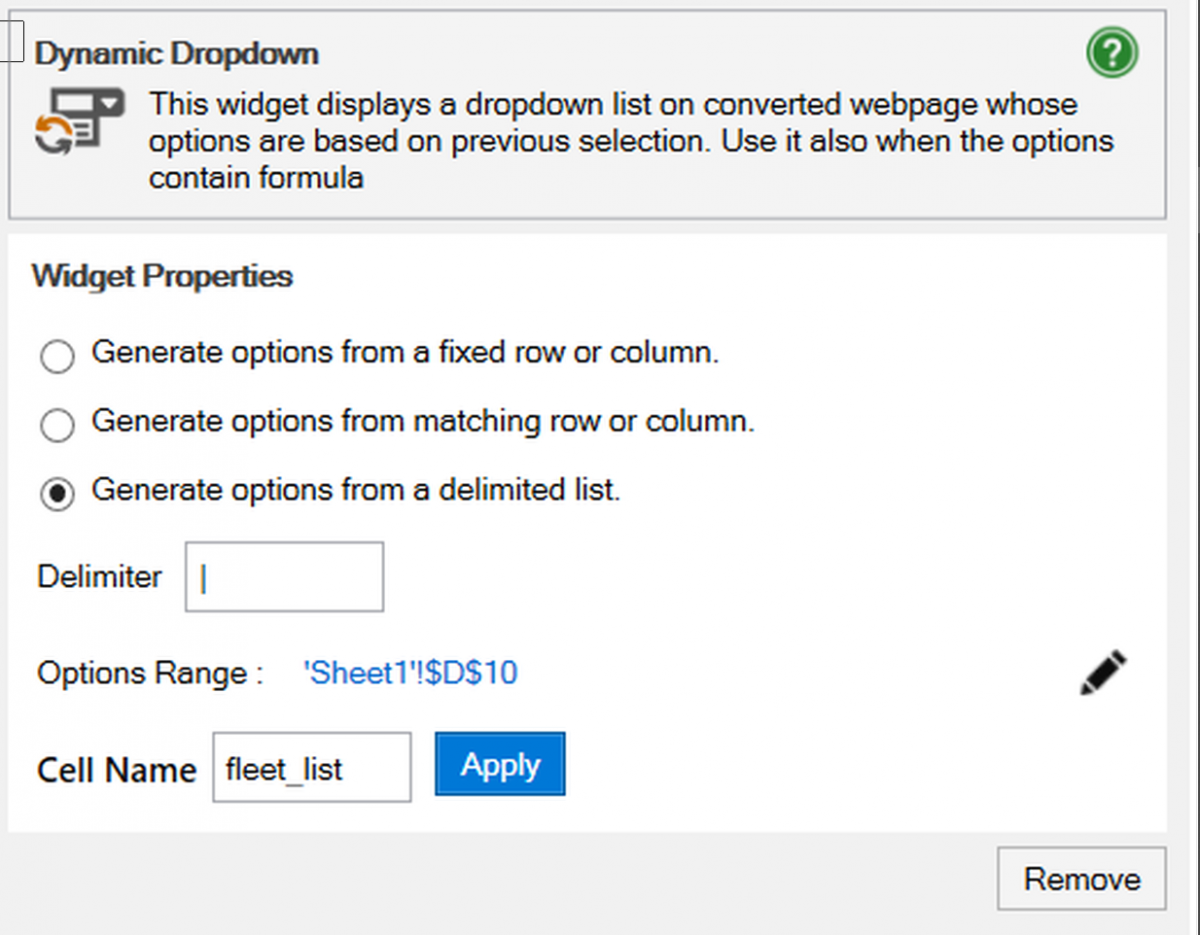
Task: Click the Delimiter label text
Action: pyautogui.click(x=99, y=576)
